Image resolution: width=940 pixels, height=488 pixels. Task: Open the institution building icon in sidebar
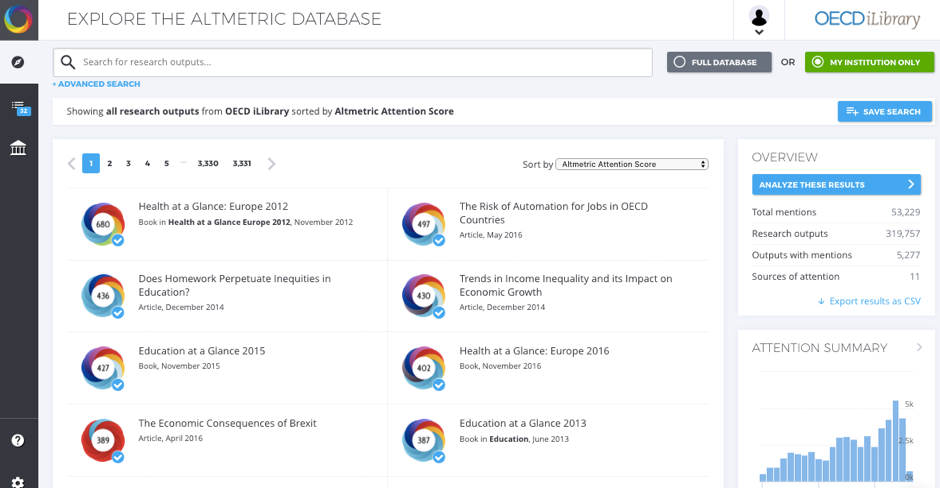point(18,147)
